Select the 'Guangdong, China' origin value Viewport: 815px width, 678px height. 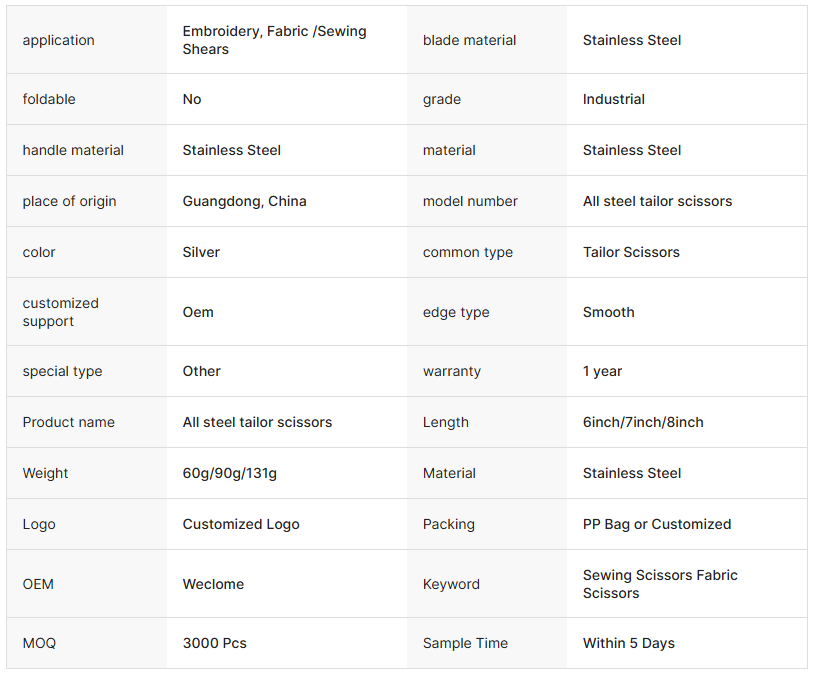(x=244, y=201)
